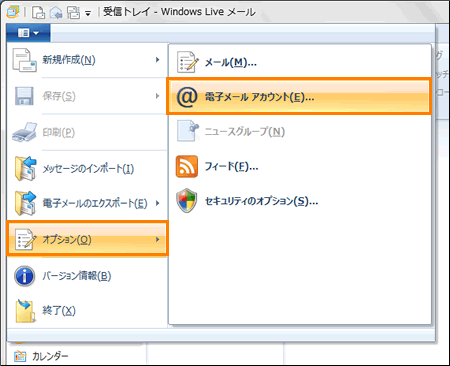
Task: Select 電子メール アカウント(E)...
Action: pyautogui.click(x=299, y=97)
